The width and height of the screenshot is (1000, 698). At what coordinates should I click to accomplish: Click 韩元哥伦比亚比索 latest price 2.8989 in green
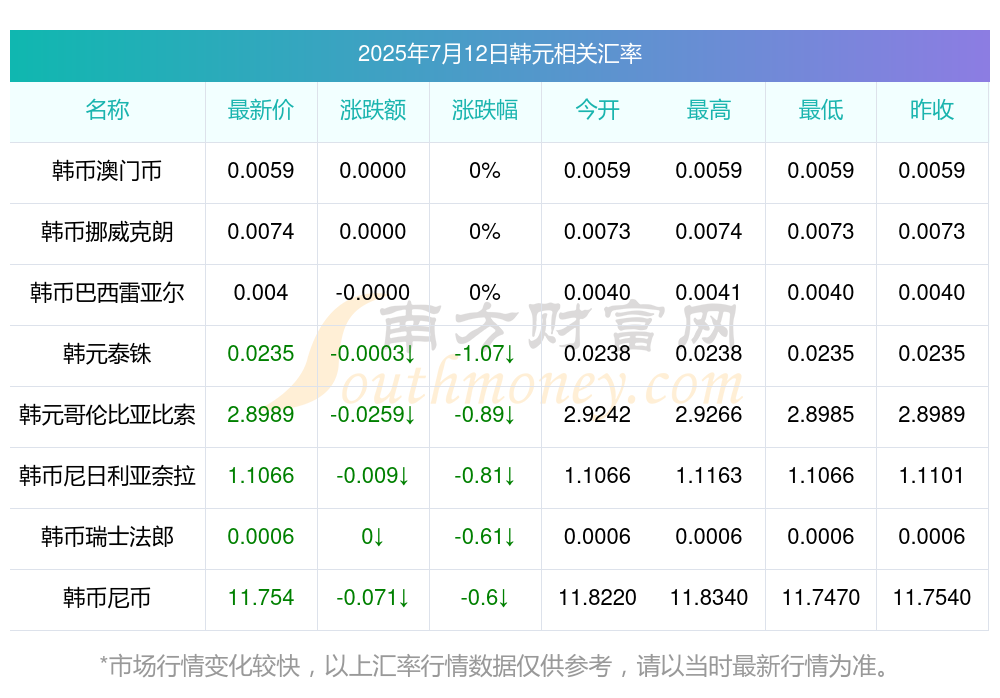click(261, 415)
